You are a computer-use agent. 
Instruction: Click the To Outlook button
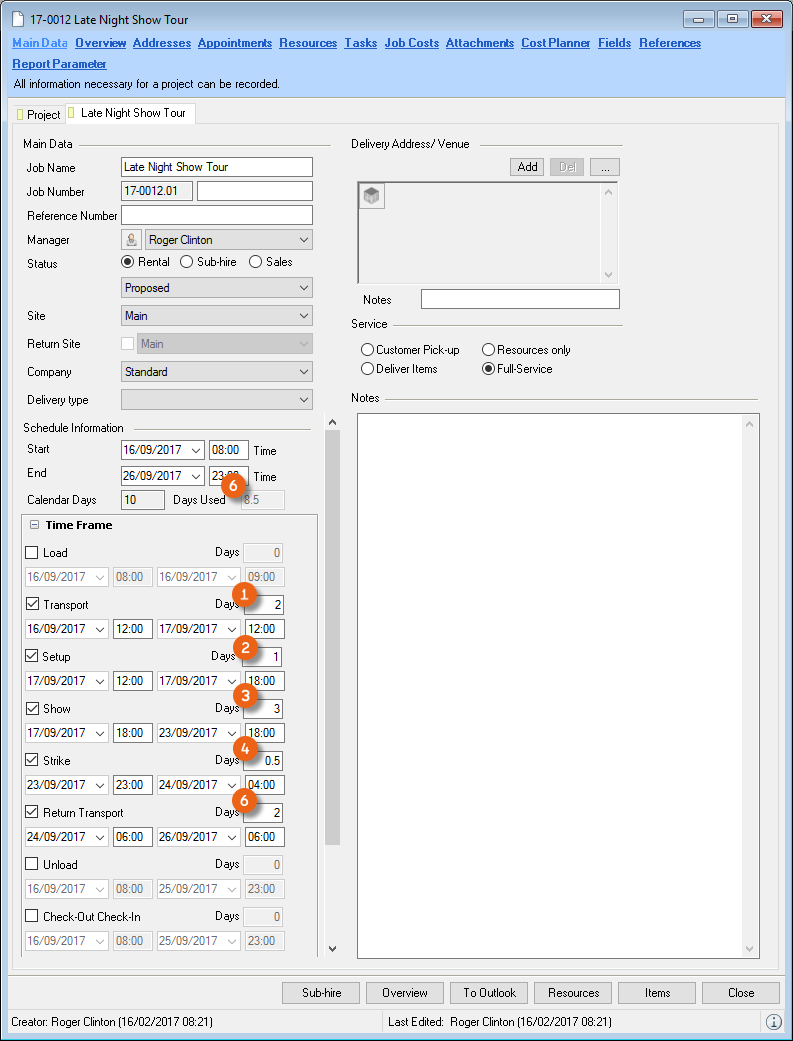tap(489, 993)
